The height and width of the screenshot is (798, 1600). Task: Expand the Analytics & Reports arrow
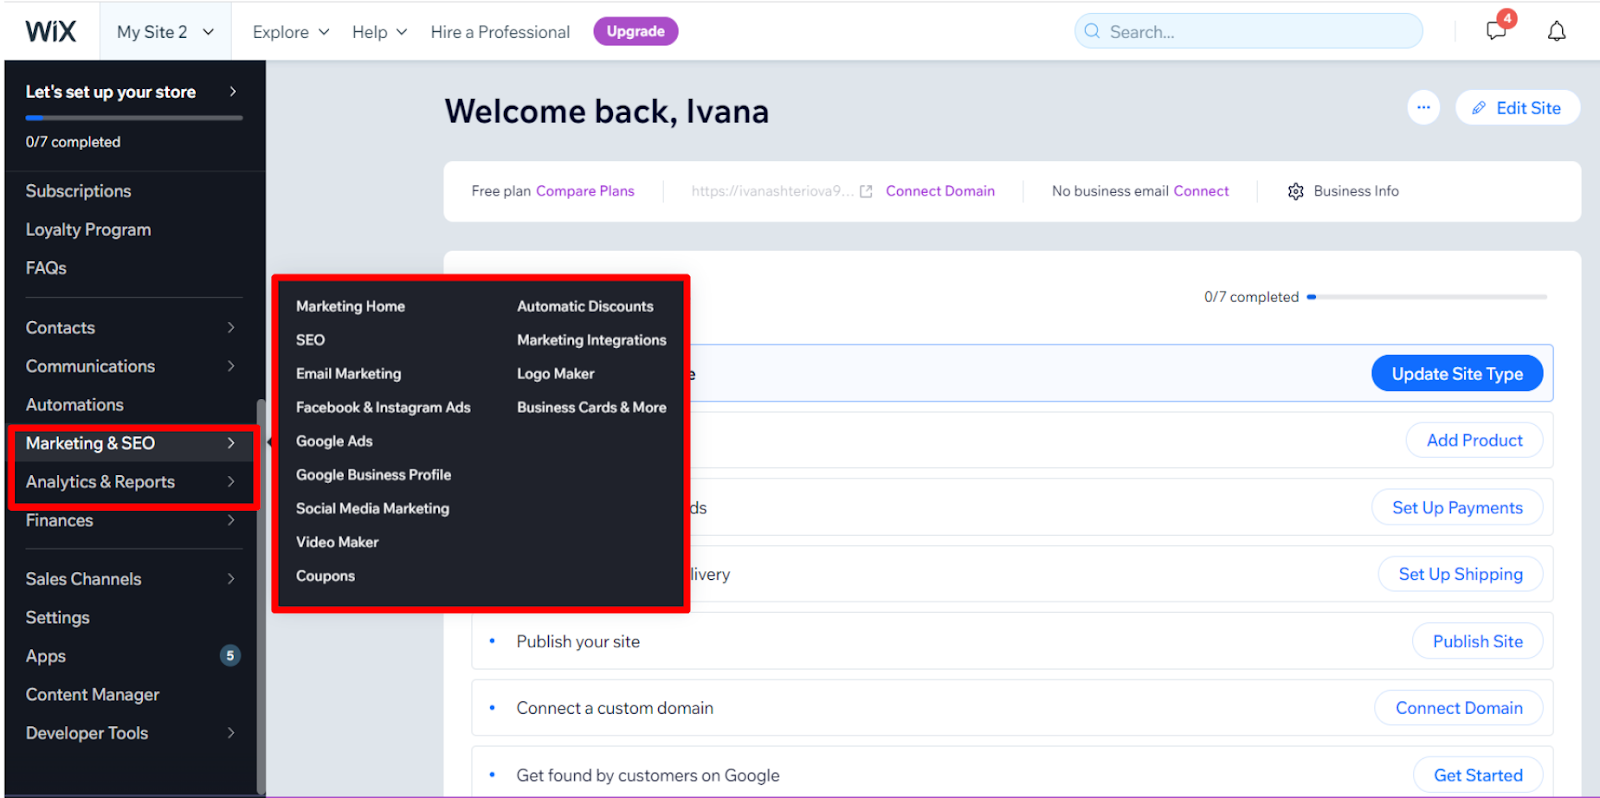(x=231, y=482)
